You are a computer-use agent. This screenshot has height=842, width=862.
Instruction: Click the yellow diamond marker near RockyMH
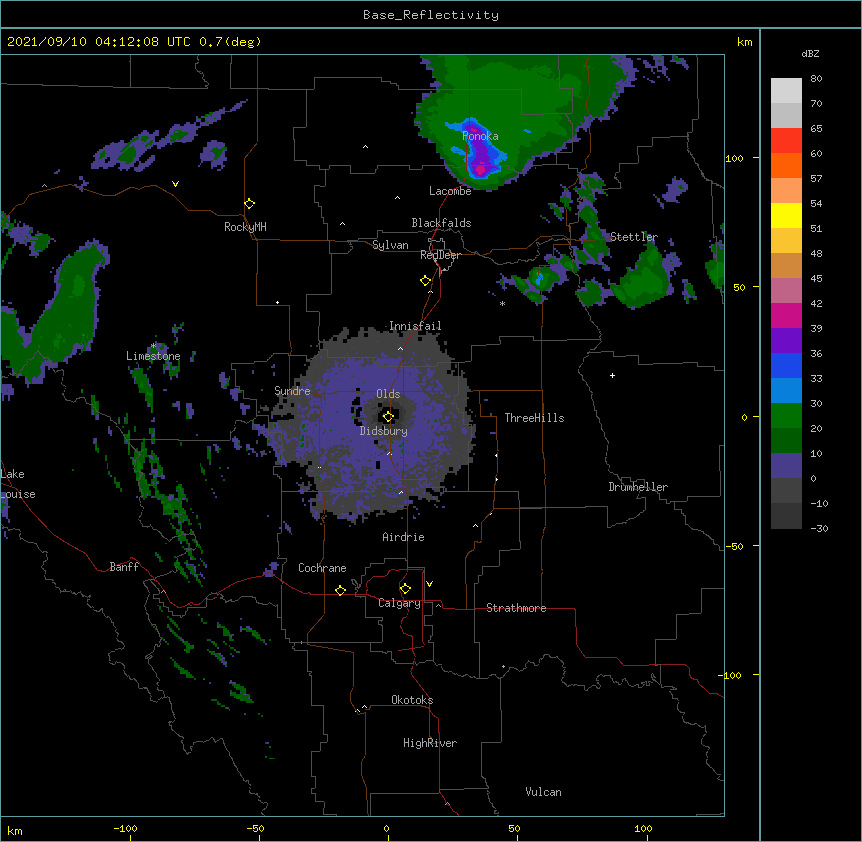pos(250,203)
